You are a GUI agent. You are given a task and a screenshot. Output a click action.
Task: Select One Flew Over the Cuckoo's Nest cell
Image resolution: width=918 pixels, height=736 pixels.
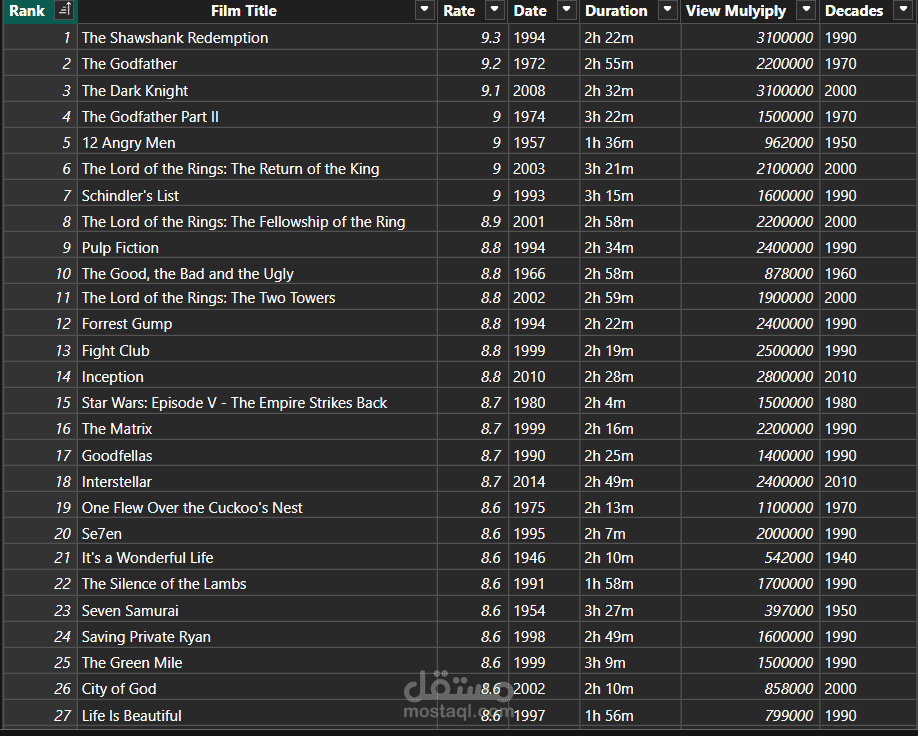(258, 507)
